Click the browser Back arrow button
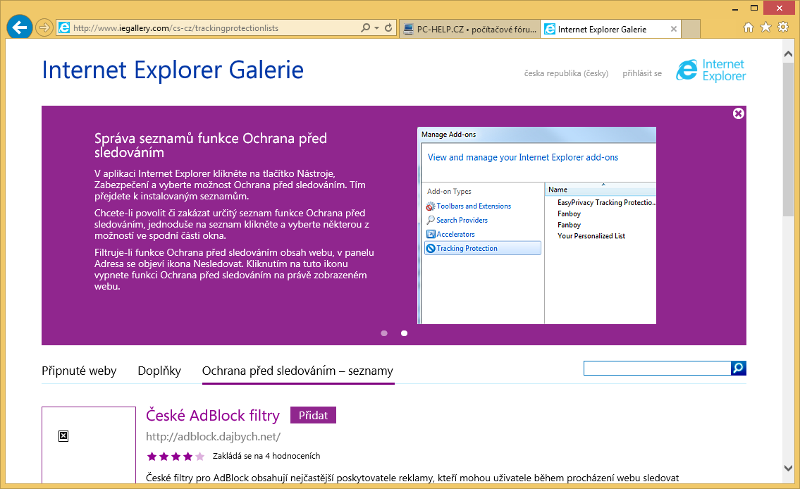 point(19,28)
